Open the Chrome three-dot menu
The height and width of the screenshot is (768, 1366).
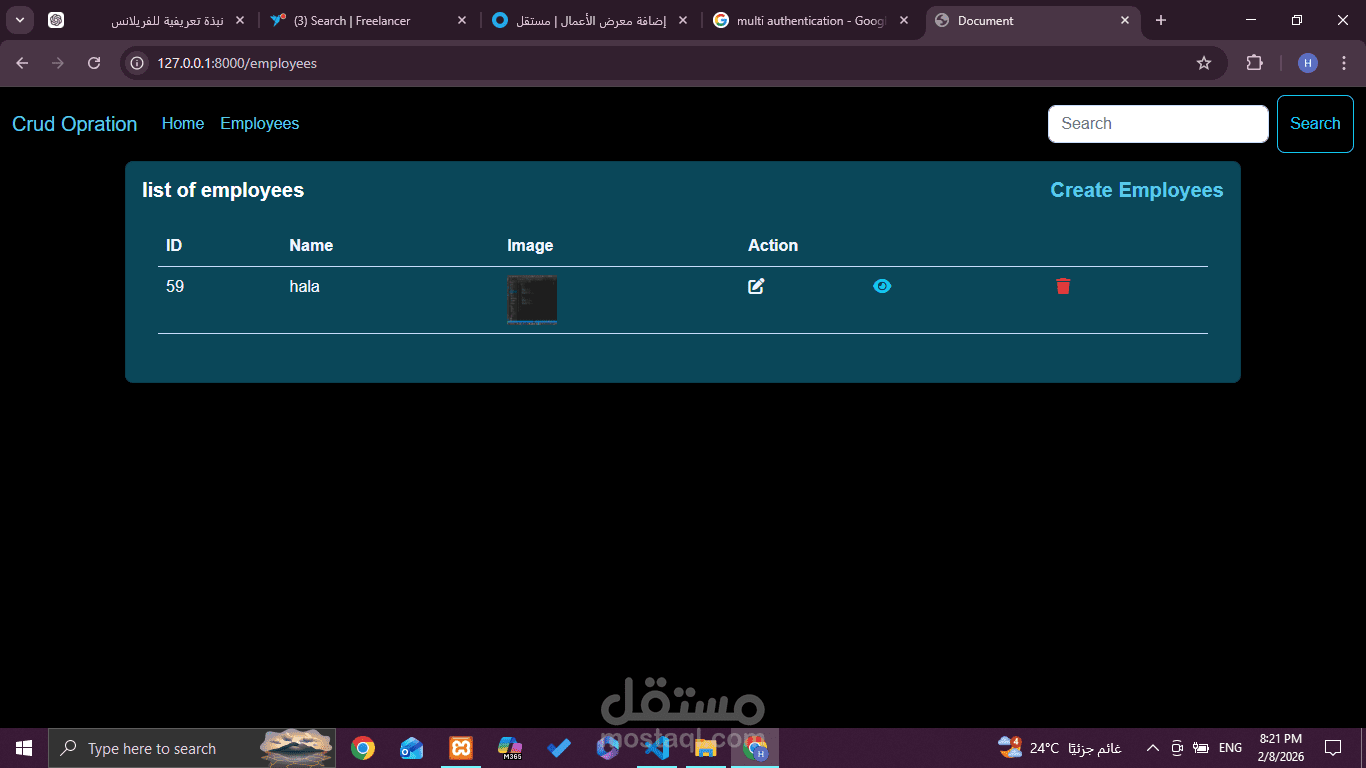click(x=1343, y=63)
